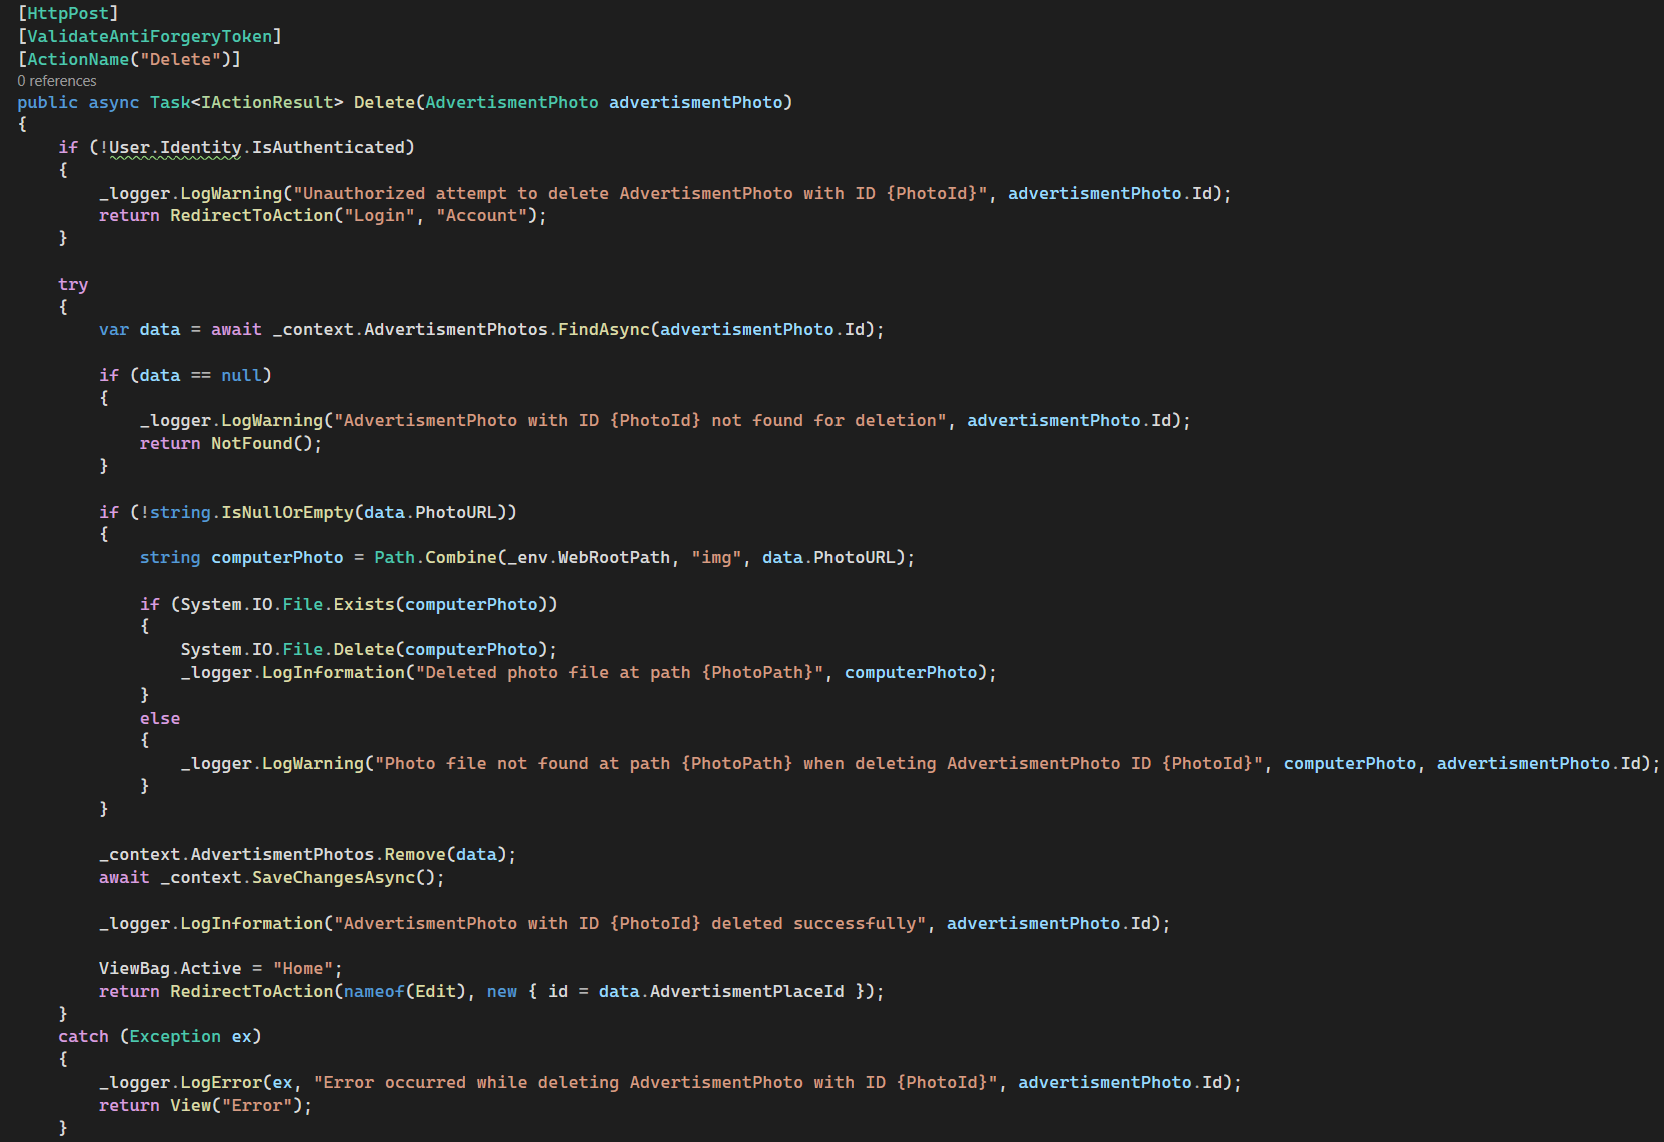Click the "img" string literal

pyautogui.click(x=716, y=557)
